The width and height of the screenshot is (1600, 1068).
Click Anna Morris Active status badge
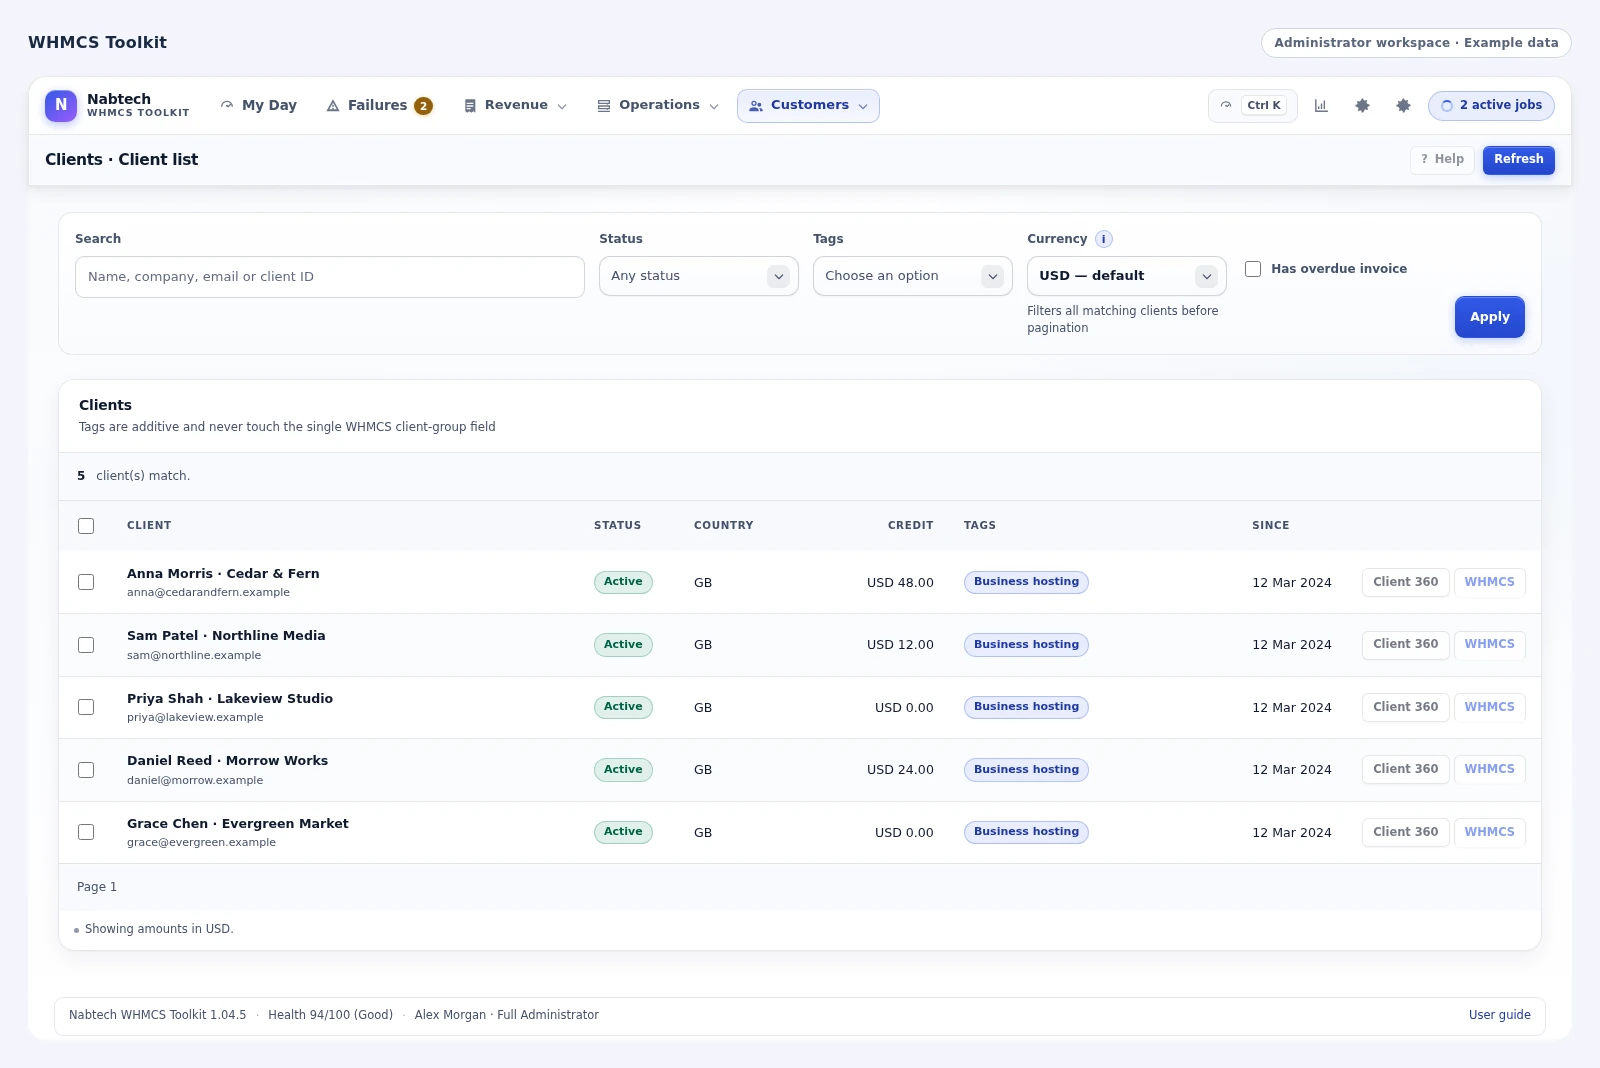tap(623, 582)
